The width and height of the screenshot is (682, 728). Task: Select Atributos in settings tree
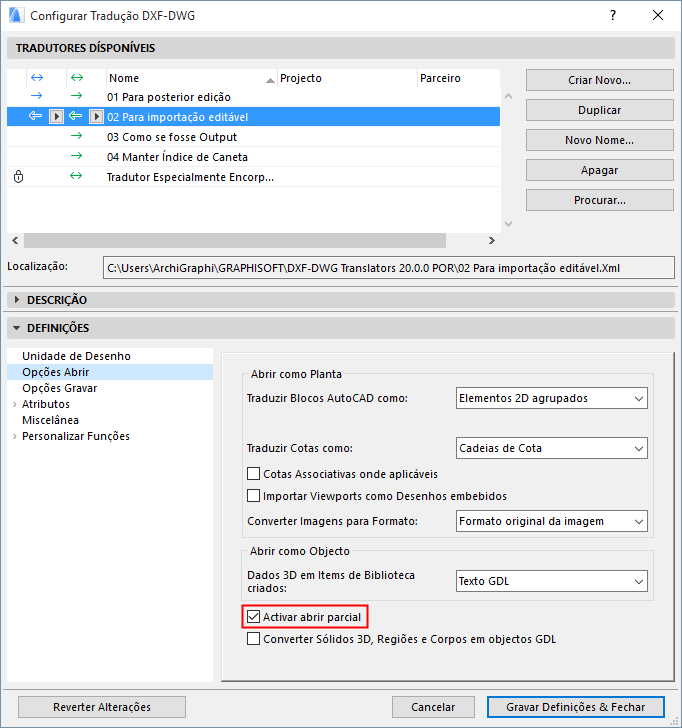[46, 404]
